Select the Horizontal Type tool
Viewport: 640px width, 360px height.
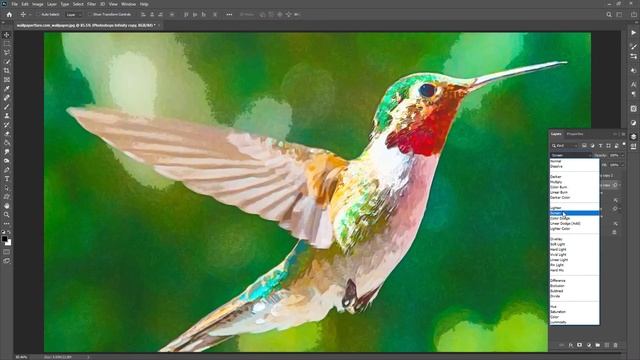(x=7, y=179)
